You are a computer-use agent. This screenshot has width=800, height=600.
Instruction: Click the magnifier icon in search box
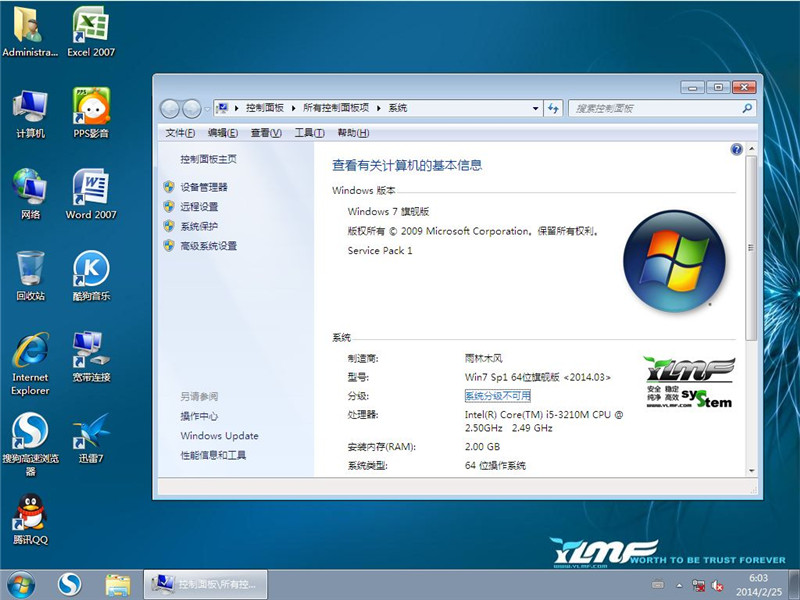pos(747,108)
